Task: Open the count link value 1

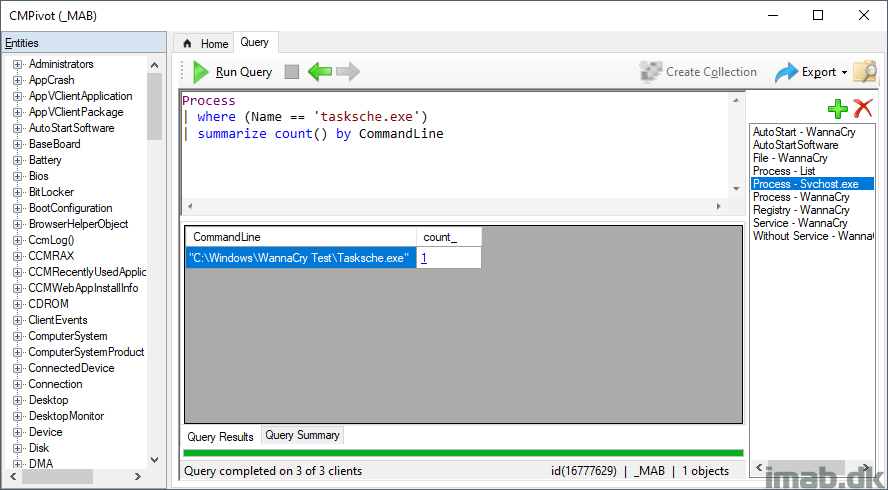Action: pos(424,258)
